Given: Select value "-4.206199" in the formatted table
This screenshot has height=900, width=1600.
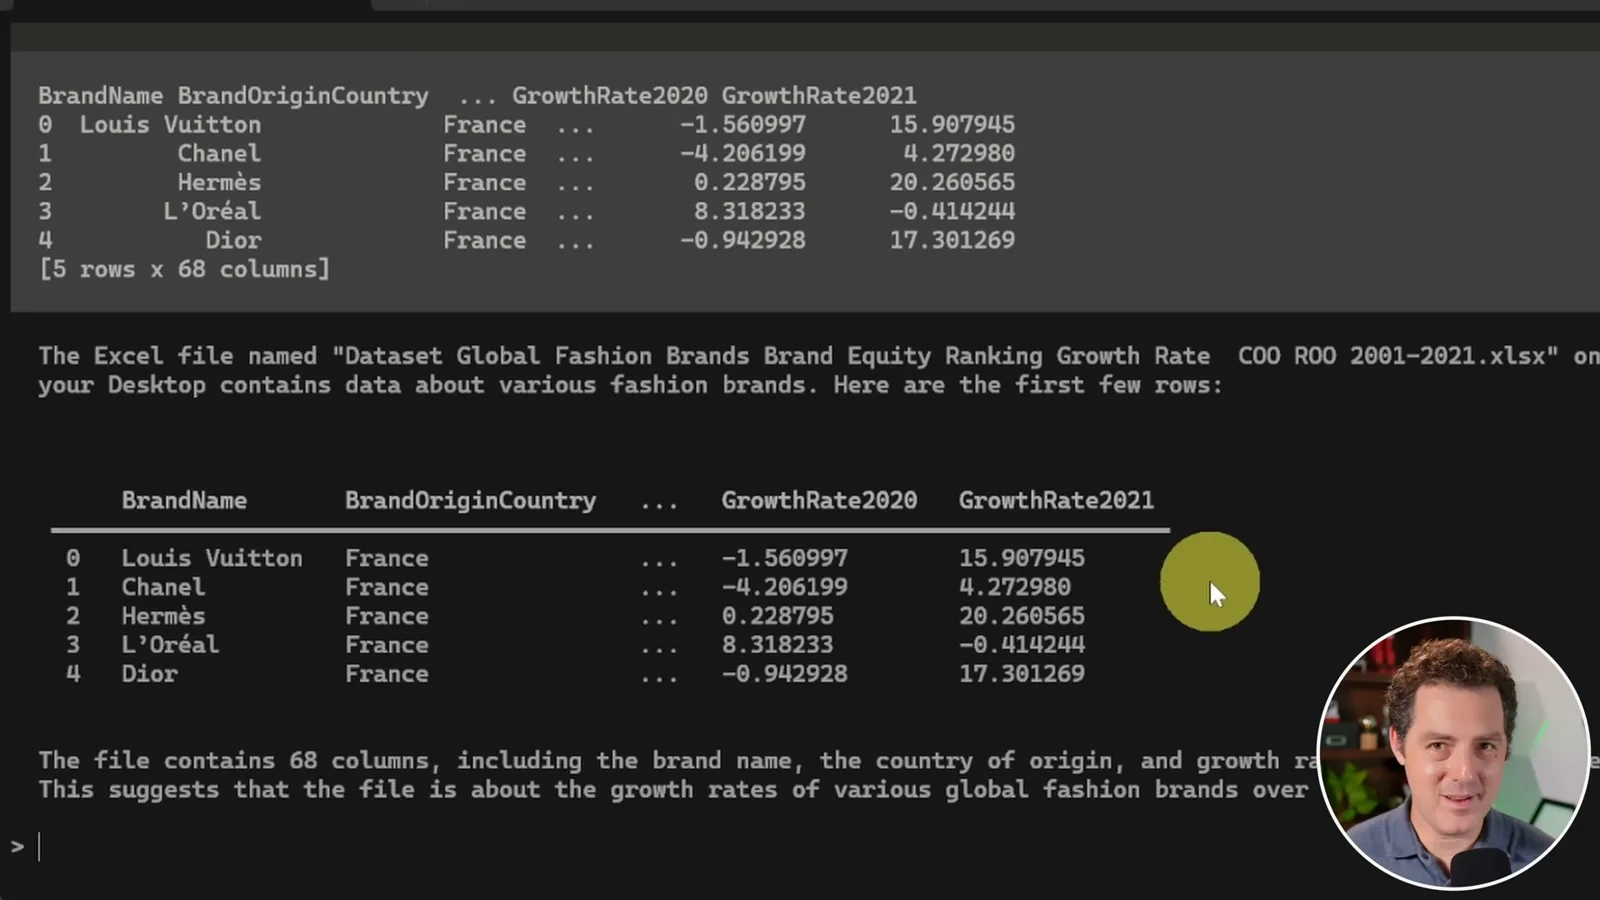Looking at the screenshot, I should (784, 587).
